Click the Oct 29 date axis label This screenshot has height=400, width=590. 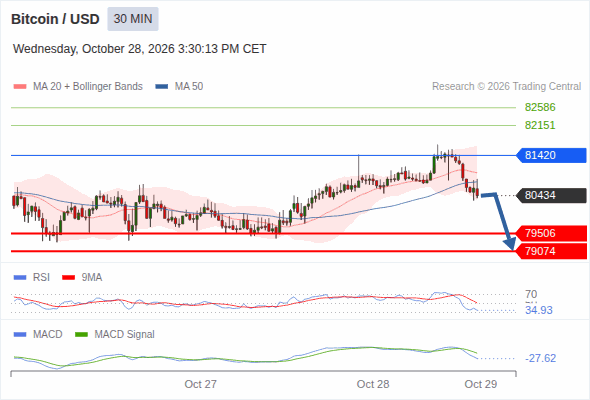tap(481, 384)
